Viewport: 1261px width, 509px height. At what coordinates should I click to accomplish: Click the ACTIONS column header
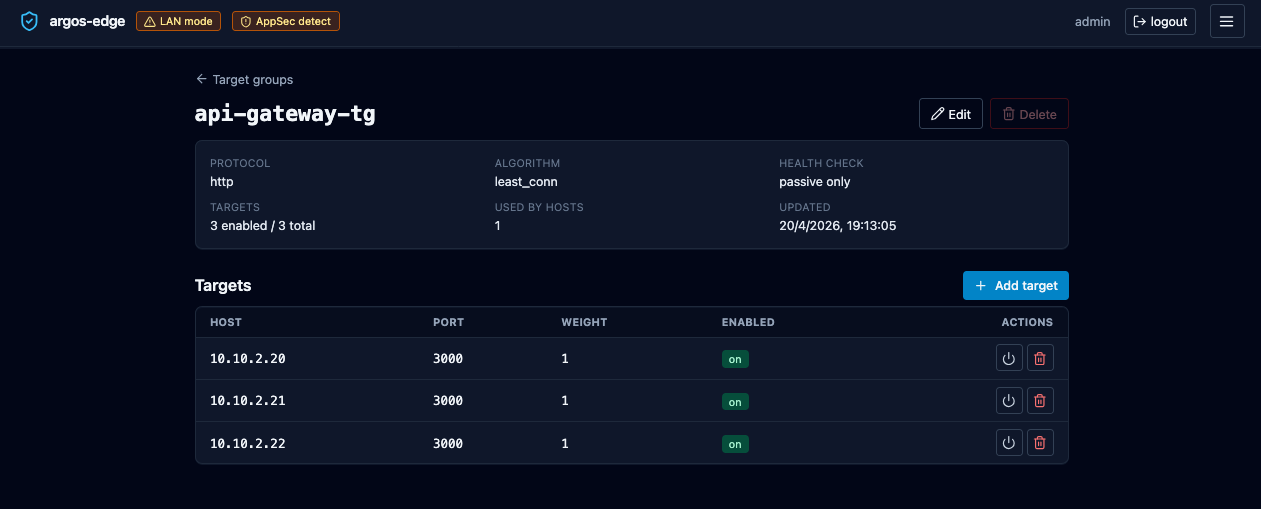pyautogui.click(x=1027, y=322)
